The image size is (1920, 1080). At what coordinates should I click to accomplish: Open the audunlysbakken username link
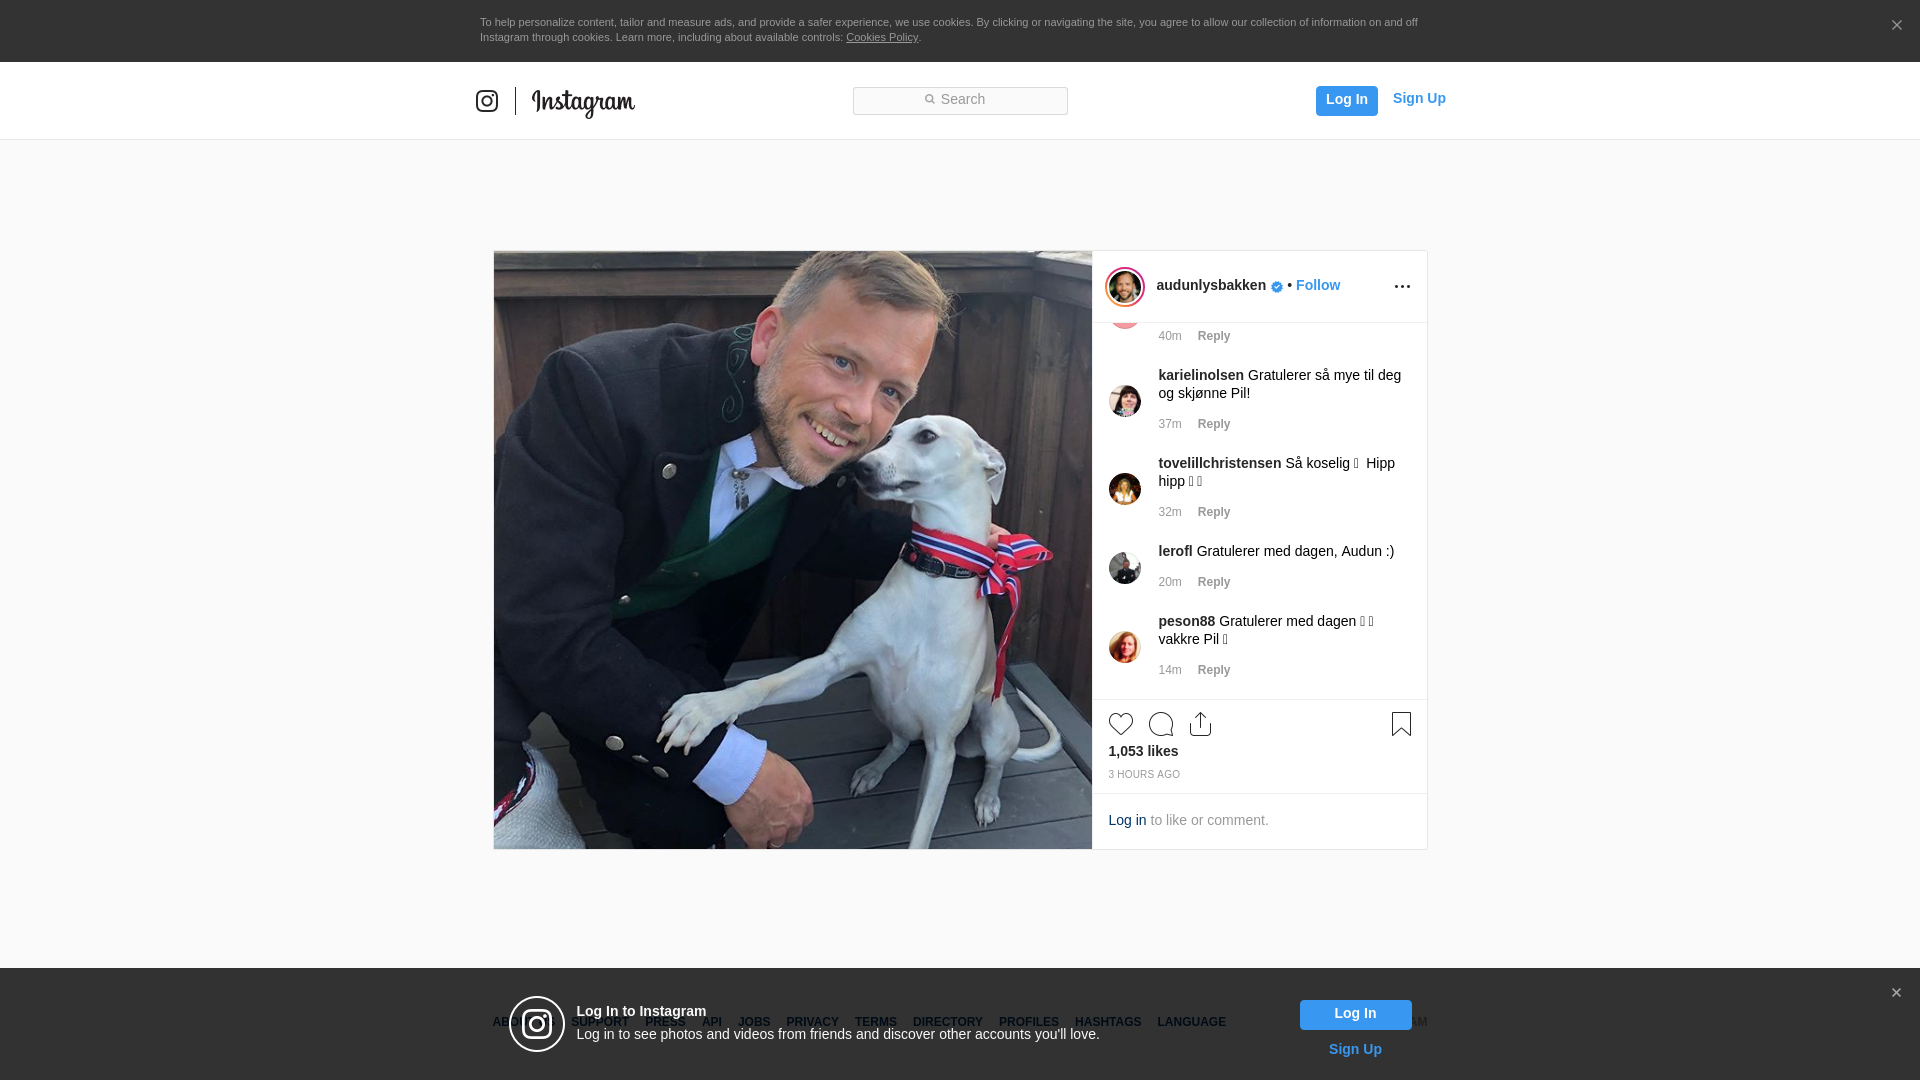click(1211, 285)
